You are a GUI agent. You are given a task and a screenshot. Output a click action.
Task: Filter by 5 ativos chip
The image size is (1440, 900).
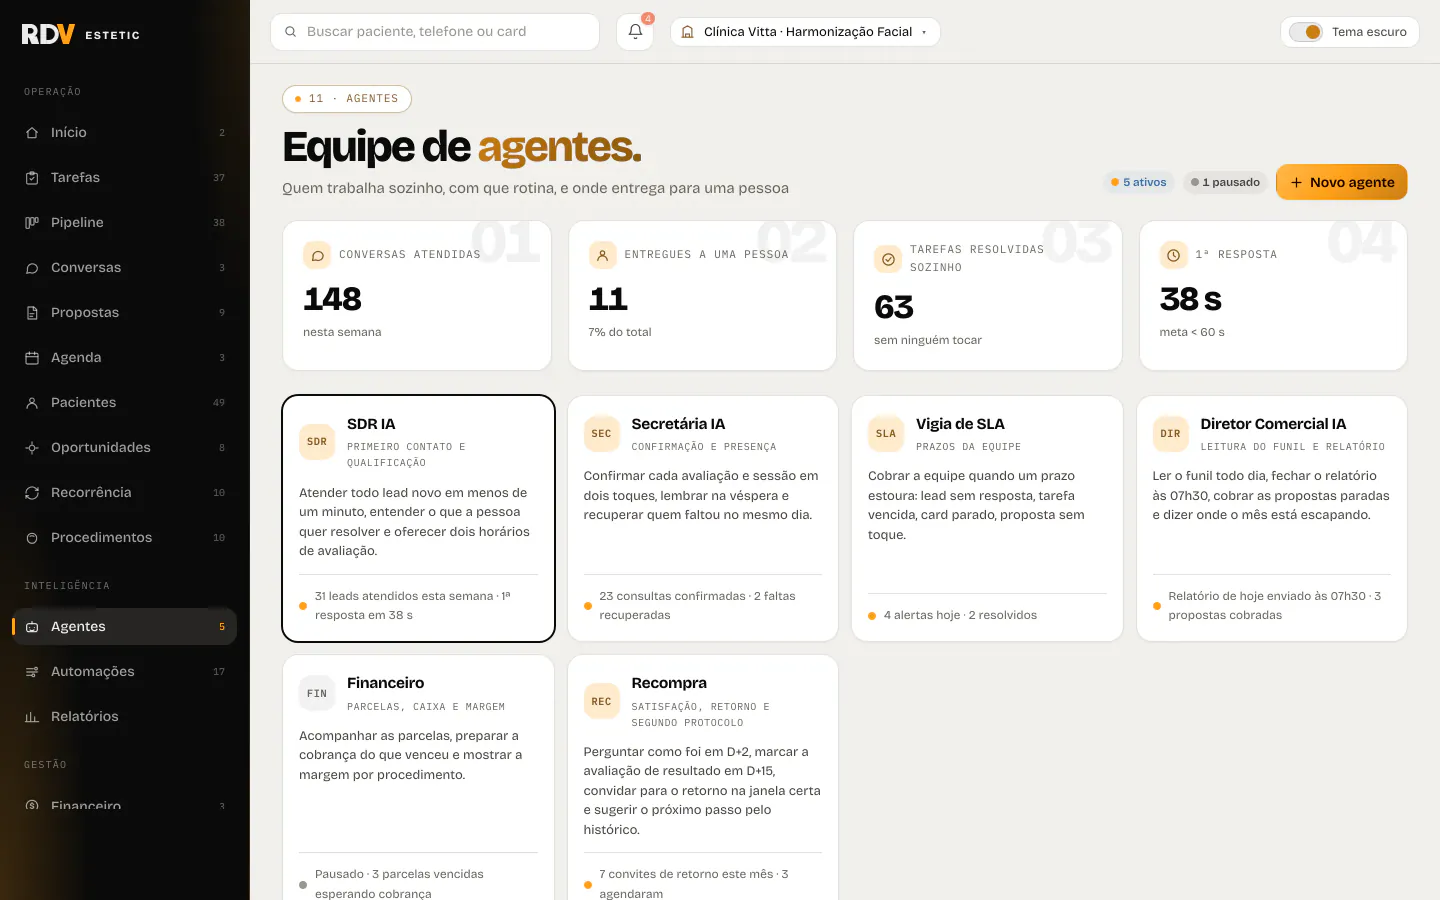[x=1139, y=182]
